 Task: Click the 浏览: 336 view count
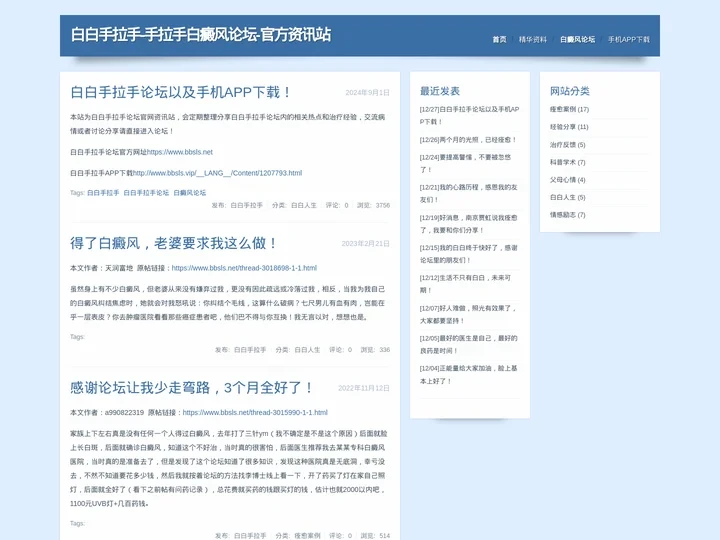[375, 350]
